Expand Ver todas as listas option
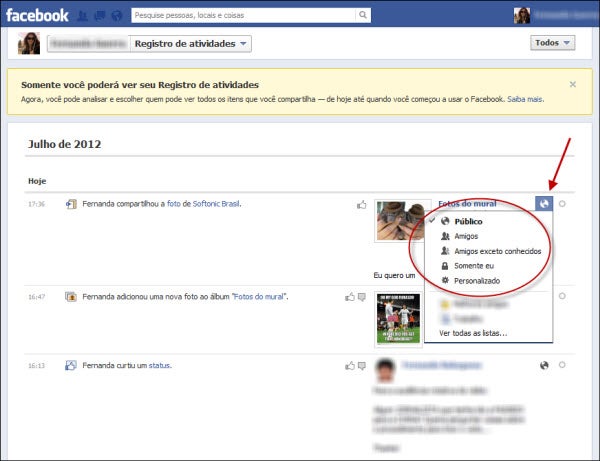Image resolution: width=600 pixels, height=461 pixels. (x=473, y=333)
